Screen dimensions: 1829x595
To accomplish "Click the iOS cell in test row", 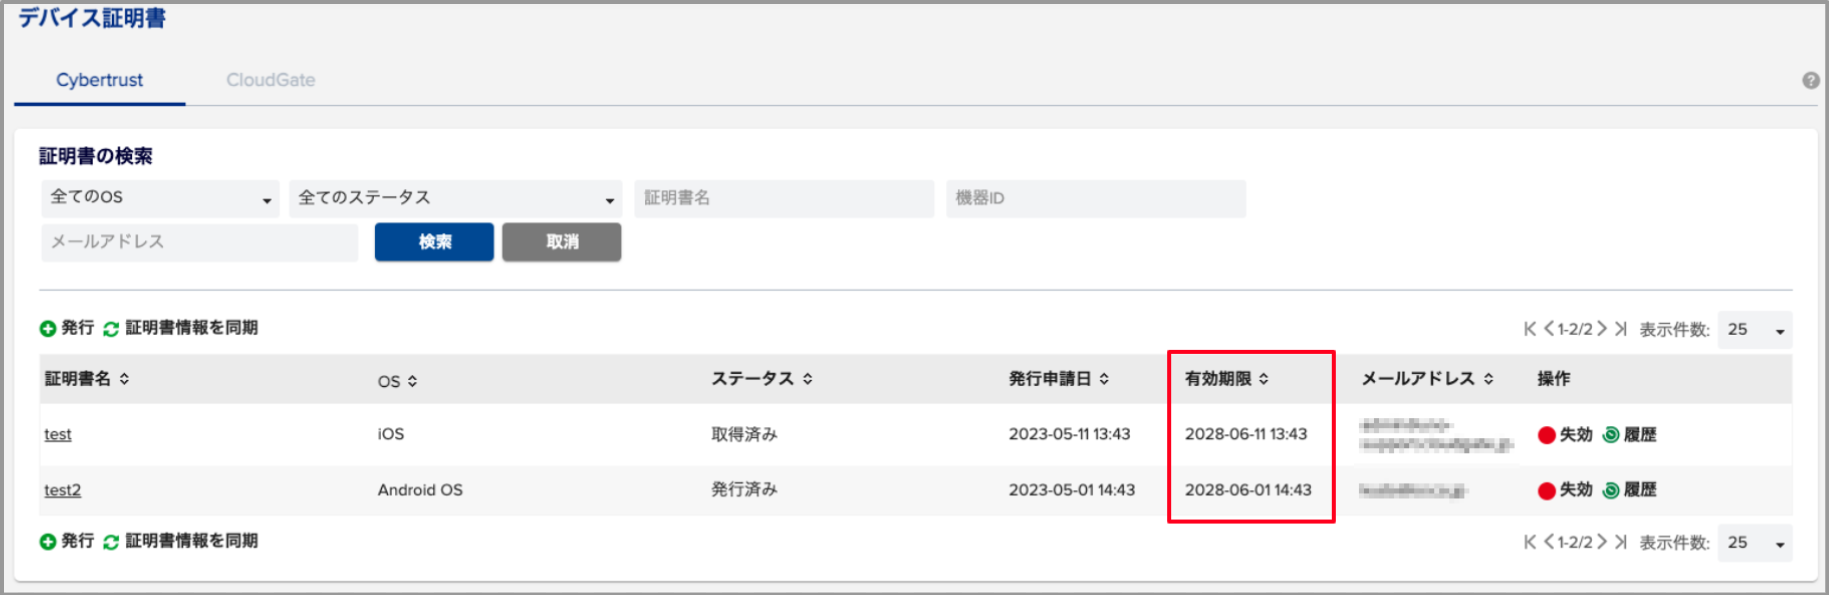I will (391, 434).
